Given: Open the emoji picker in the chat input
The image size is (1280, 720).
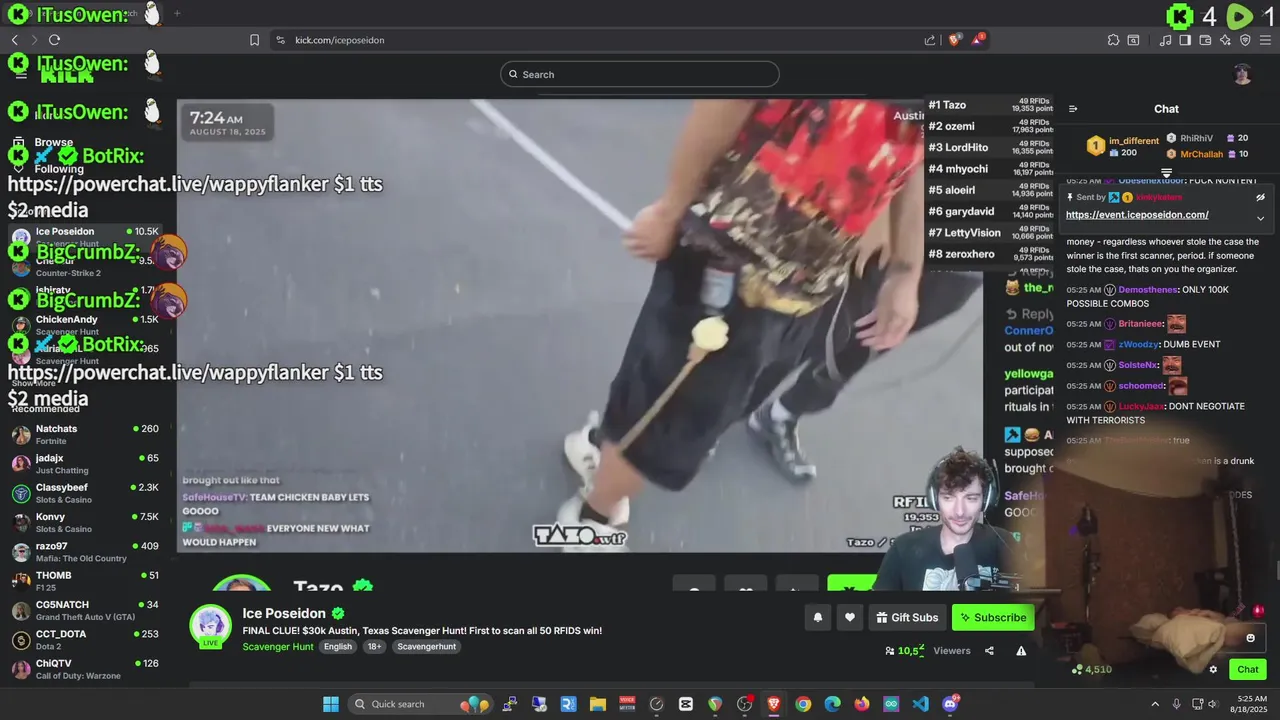Looking at the screenshot, I should coord(1250,638).
